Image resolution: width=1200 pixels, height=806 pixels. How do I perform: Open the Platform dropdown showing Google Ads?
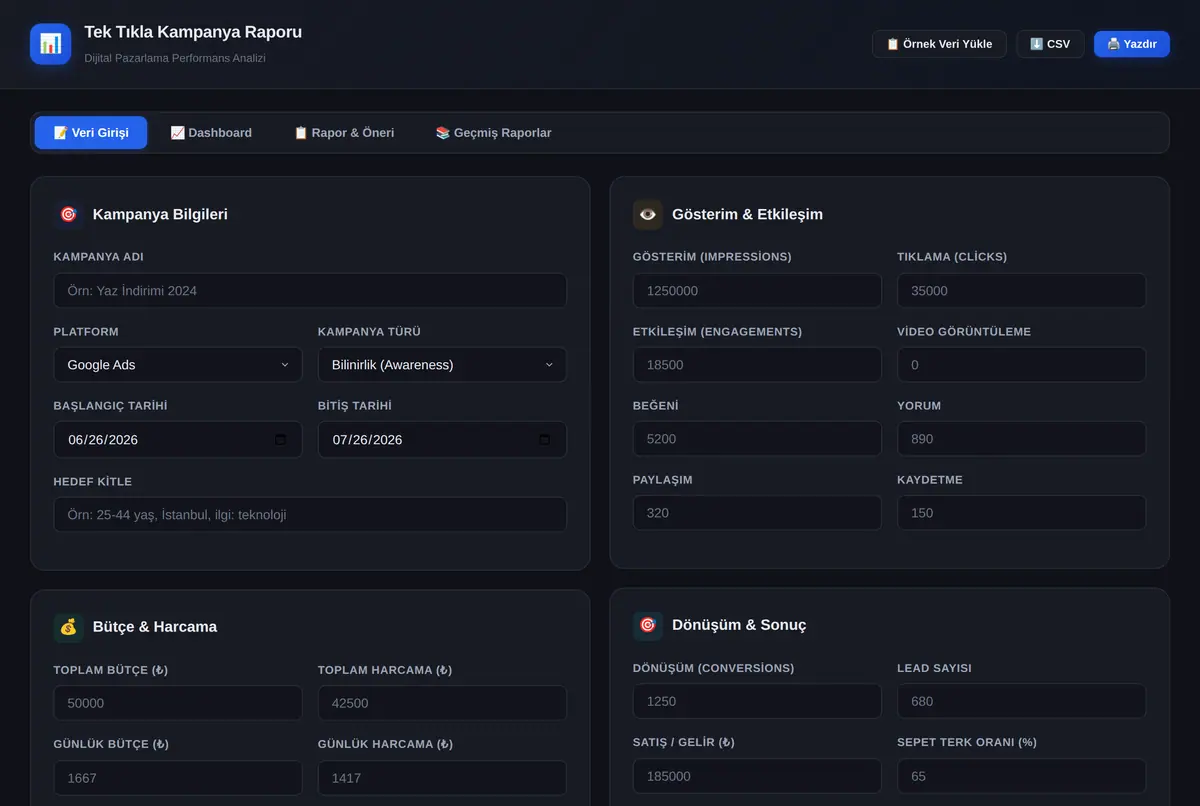click(x=178, y=365)
